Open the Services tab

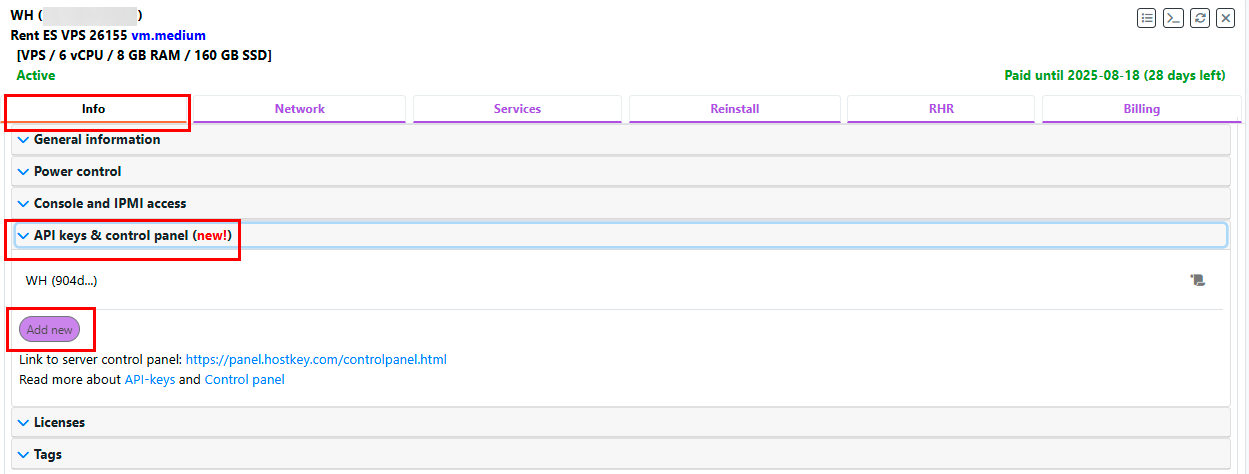click(x=517, y=109)
